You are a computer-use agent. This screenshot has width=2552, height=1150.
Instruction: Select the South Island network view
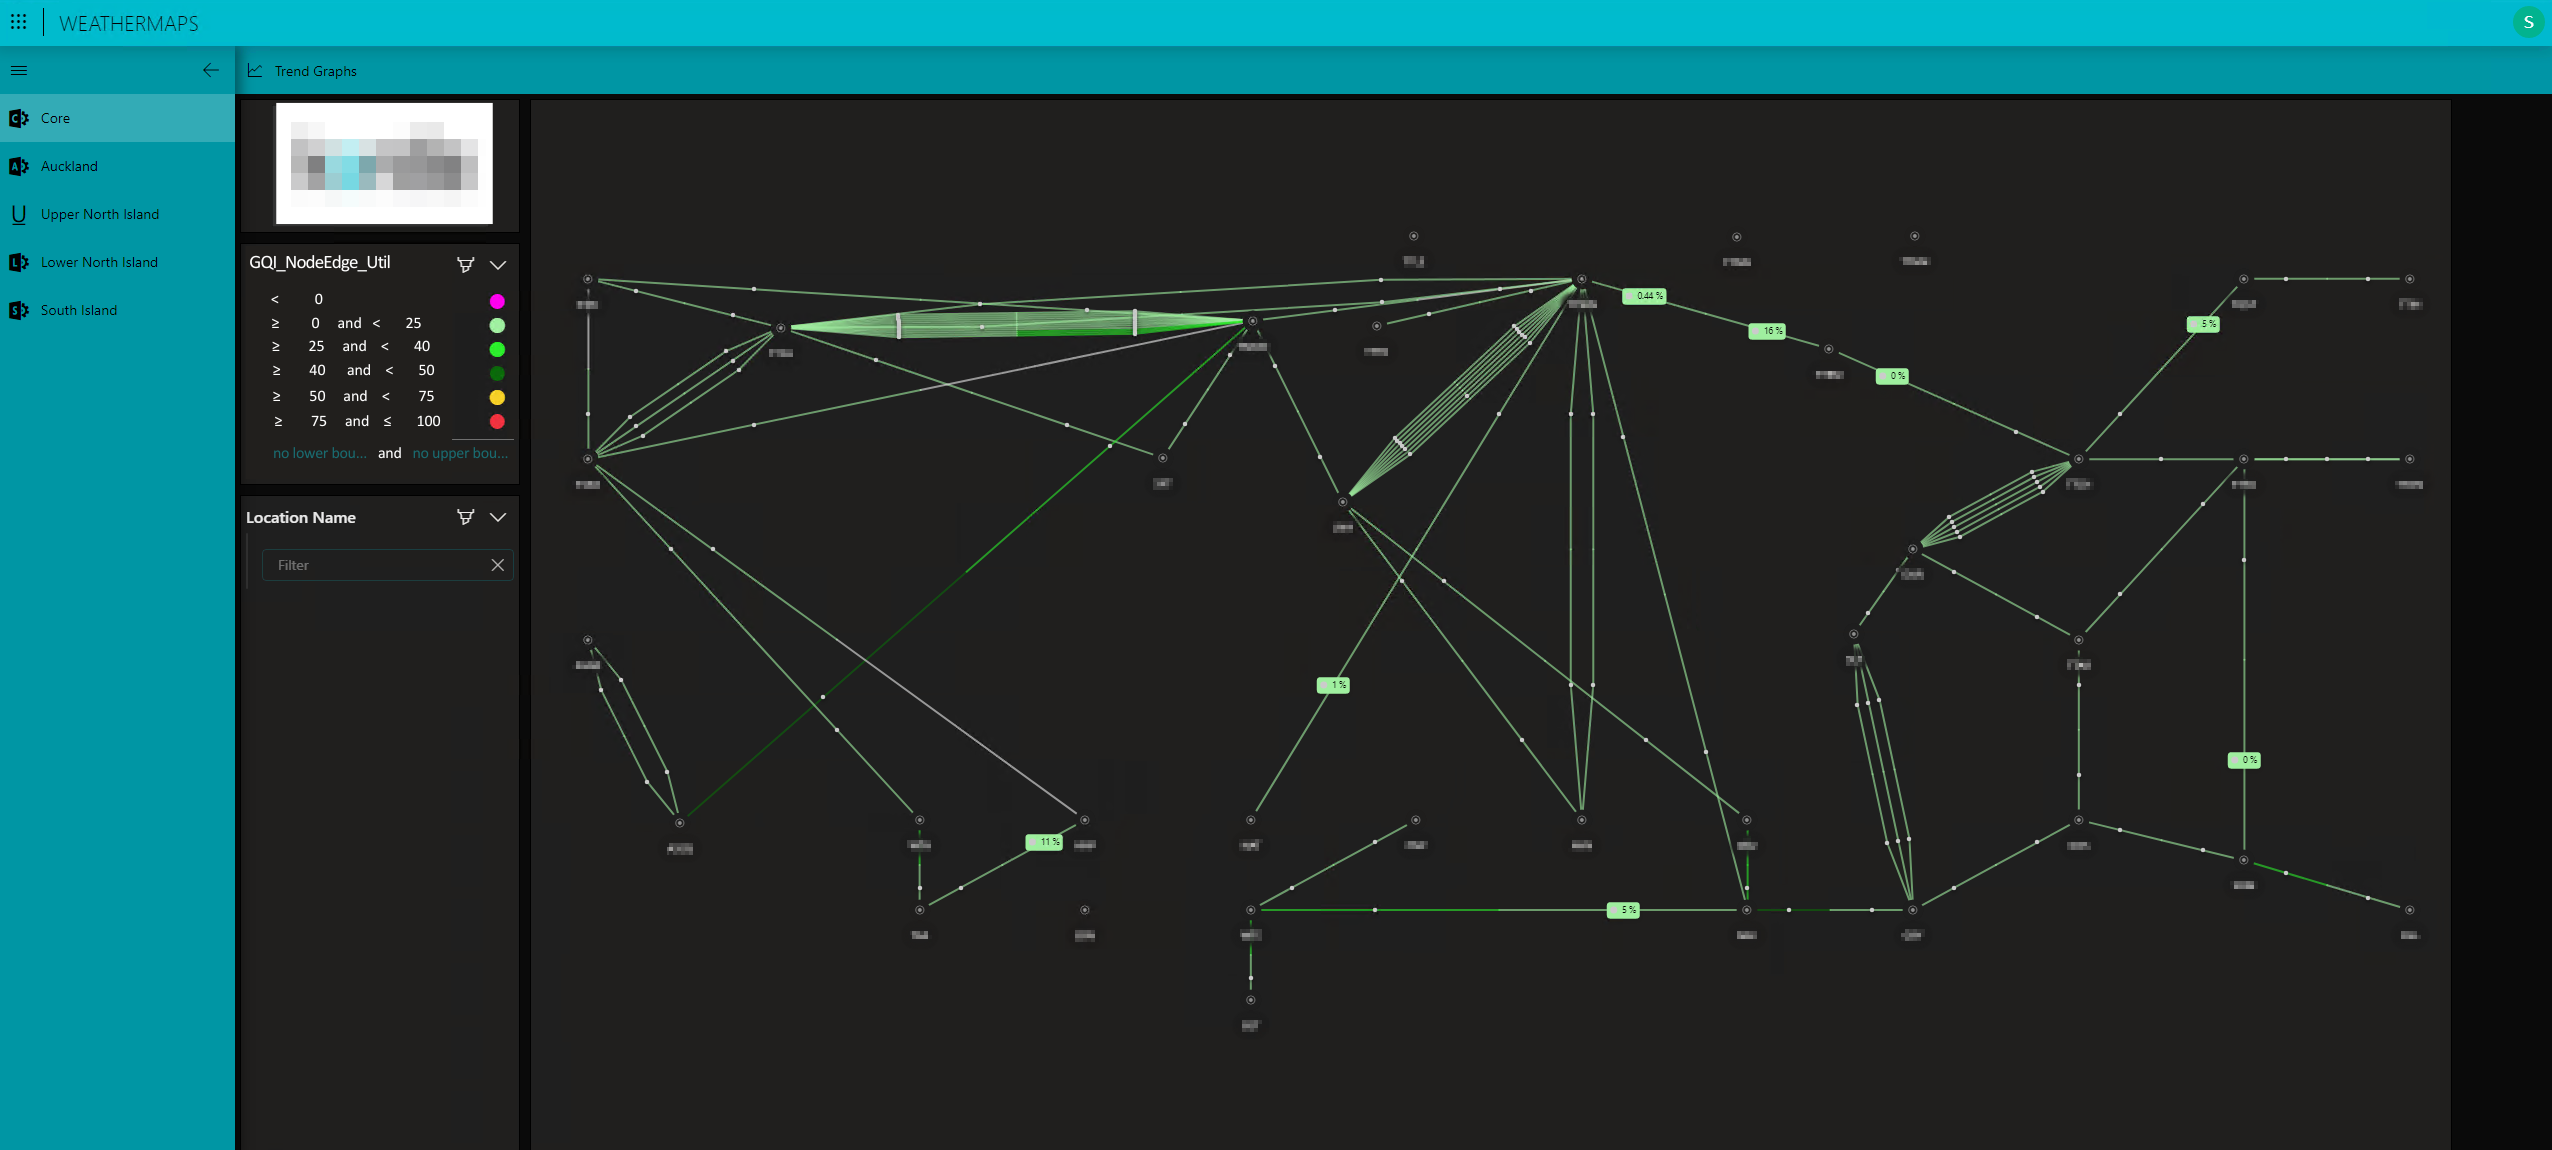coord(78,309)
